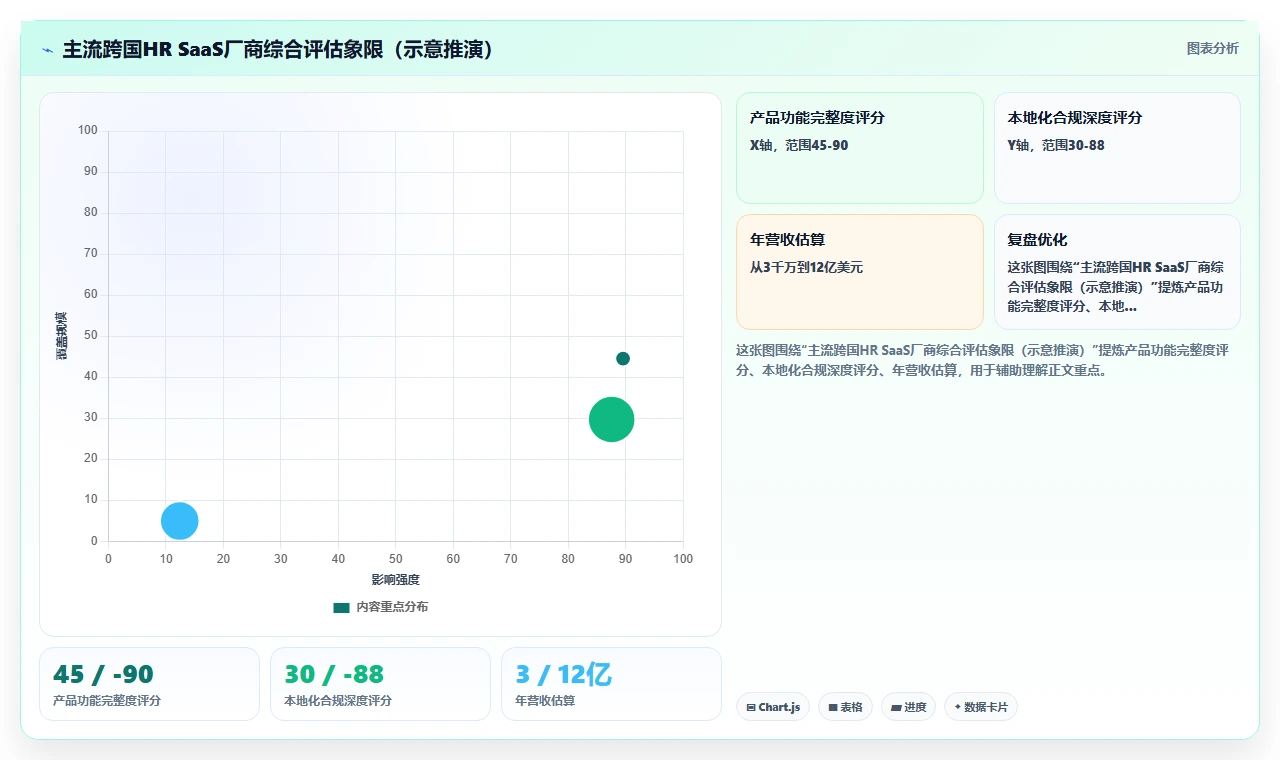Click the Y轴，范围30-88 text
The width and height of the screenshot is (1280, 760).
[x=1056, y=145]
